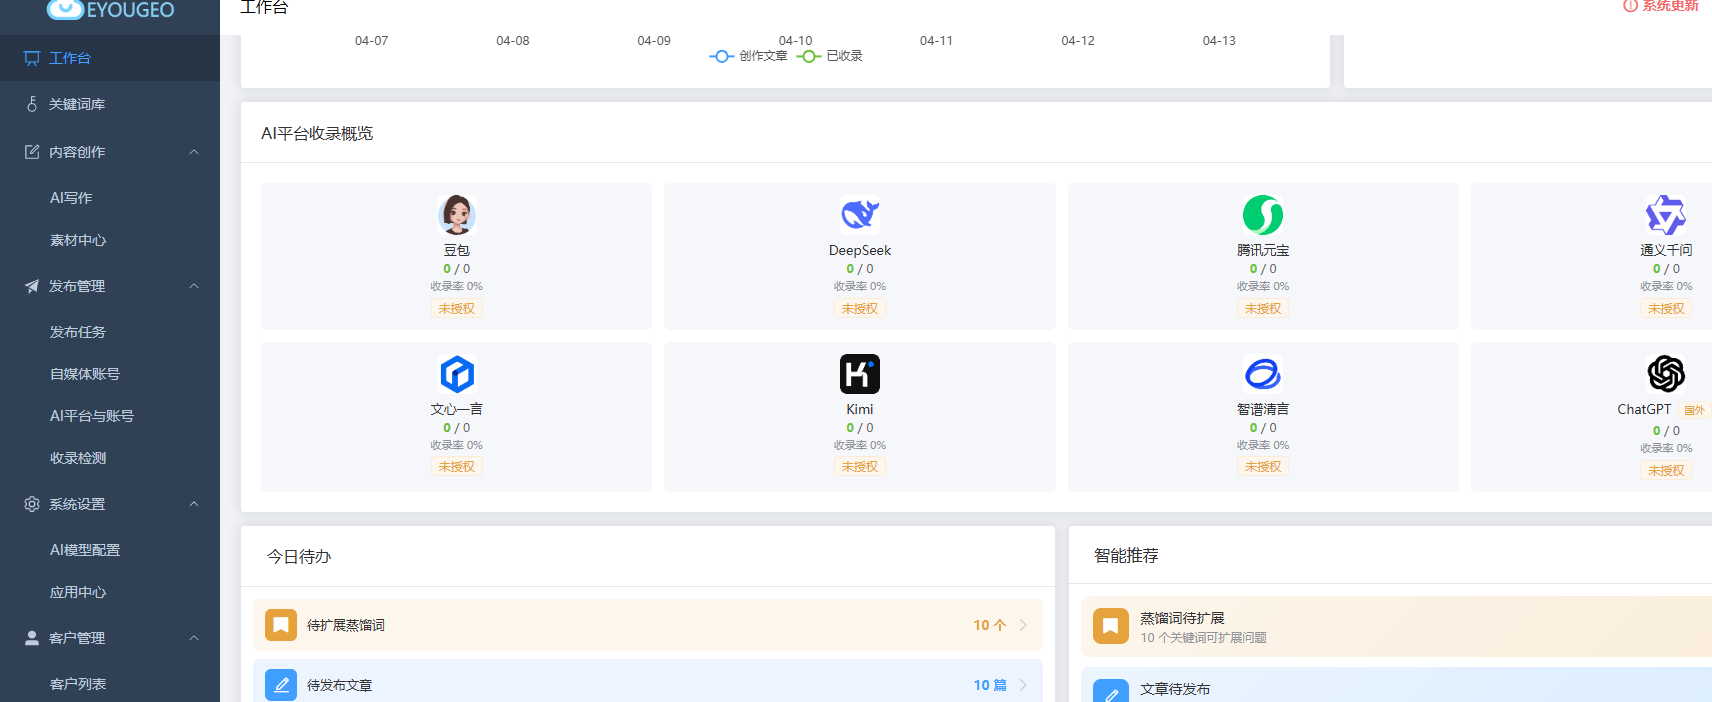Click the Kimi platform icon
Screen dimensions: 1712x702
(859, 374)
